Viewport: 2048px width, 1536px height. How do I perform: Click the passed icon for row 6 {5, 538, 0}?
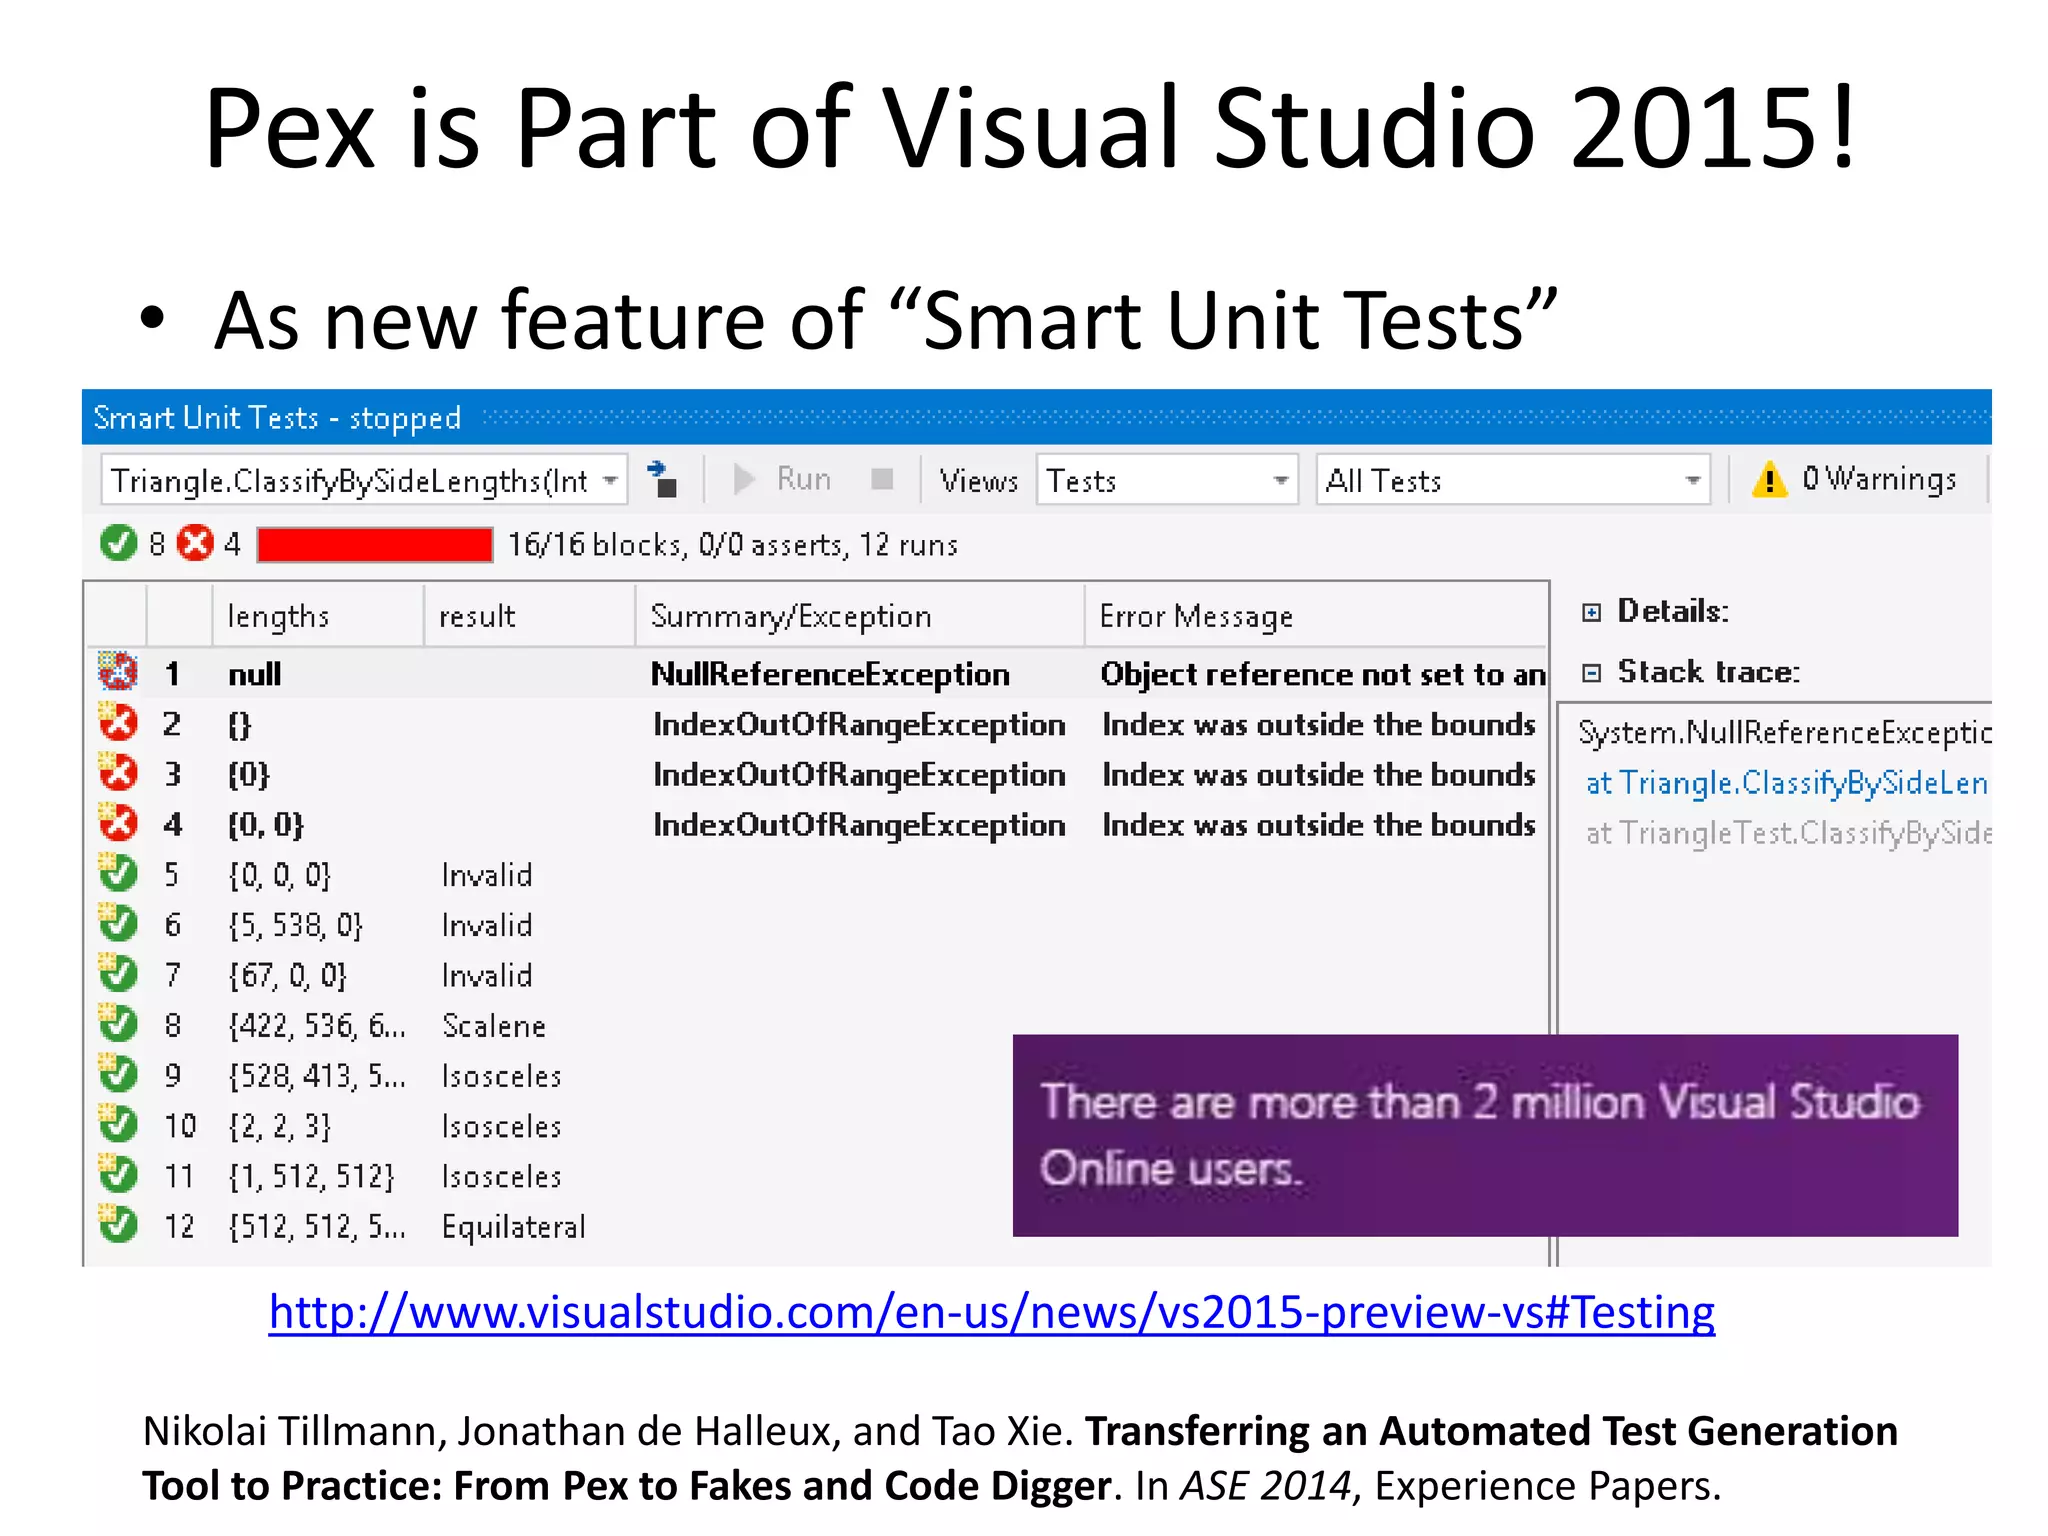[x=118, y=922]
